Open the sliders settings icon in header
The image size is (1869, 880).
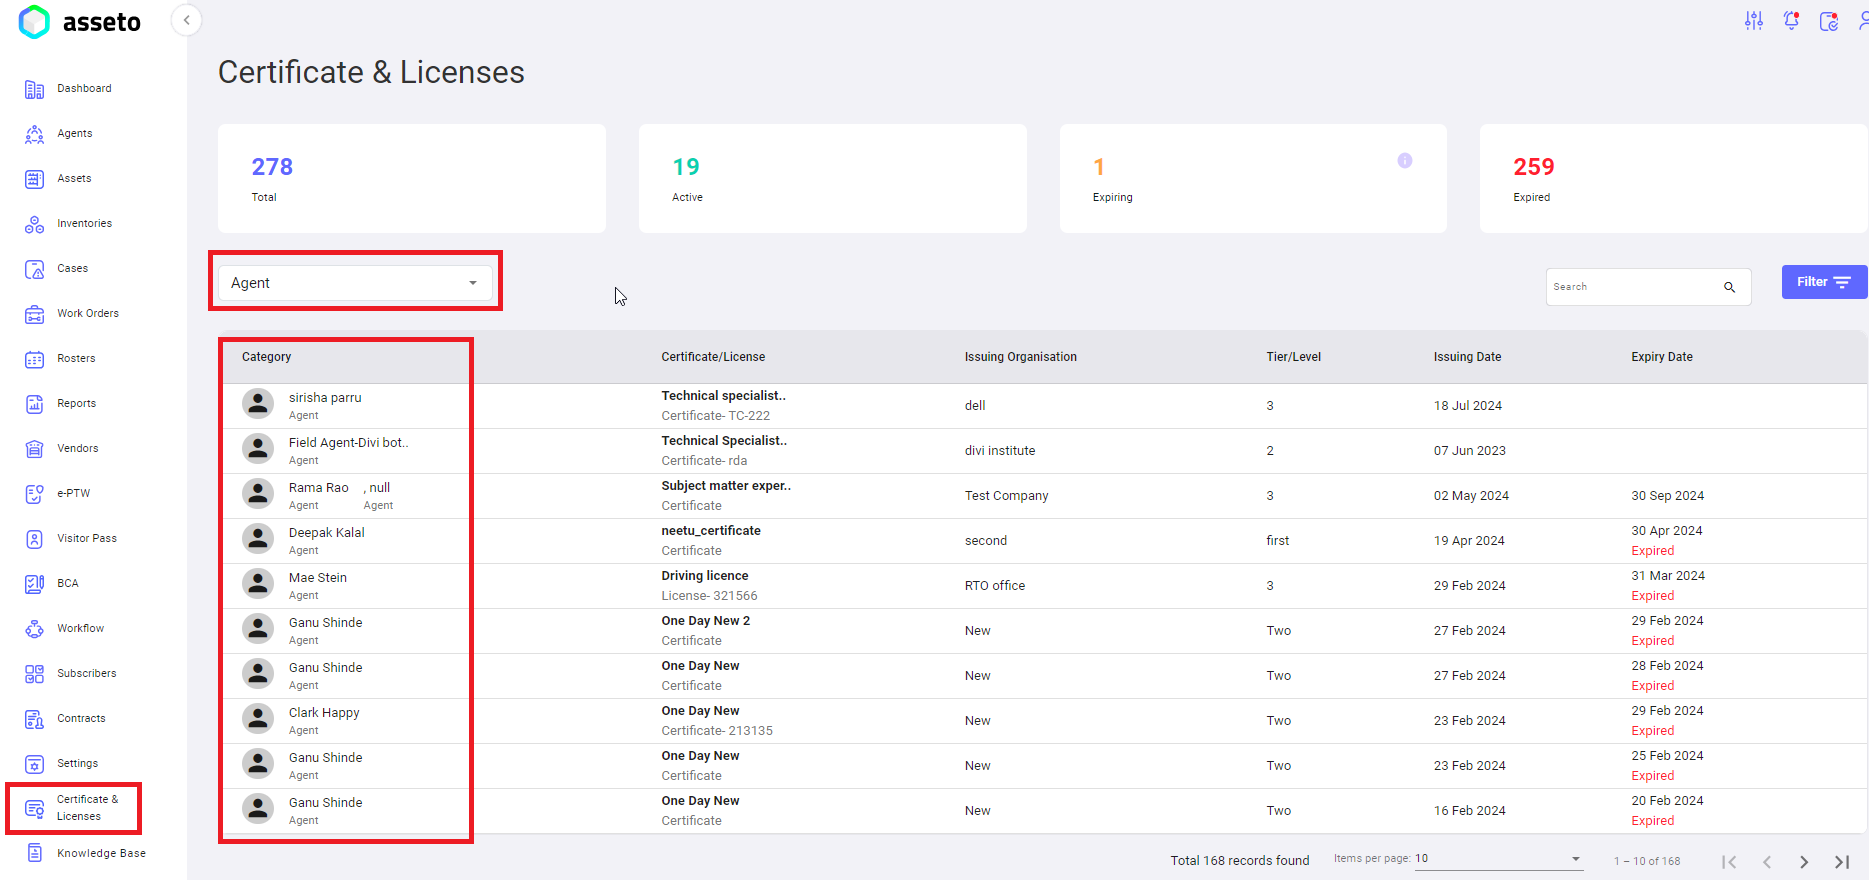(1754, 21)
